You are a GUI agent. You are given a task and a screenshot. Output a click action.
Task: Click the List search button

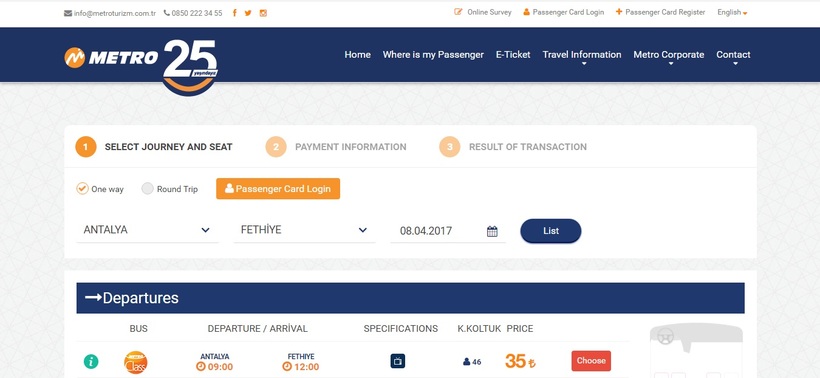pyautogui.click(x=551, y=231)
